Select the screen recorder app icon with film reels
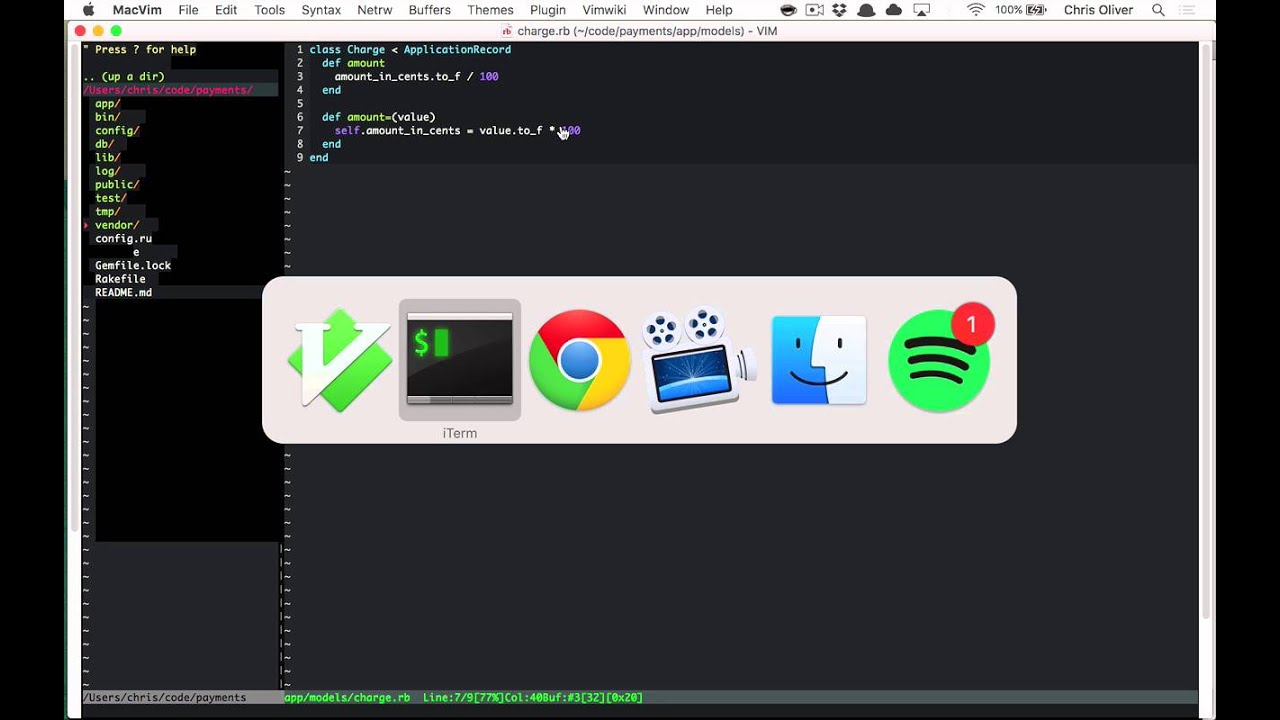 coord(699,360)
